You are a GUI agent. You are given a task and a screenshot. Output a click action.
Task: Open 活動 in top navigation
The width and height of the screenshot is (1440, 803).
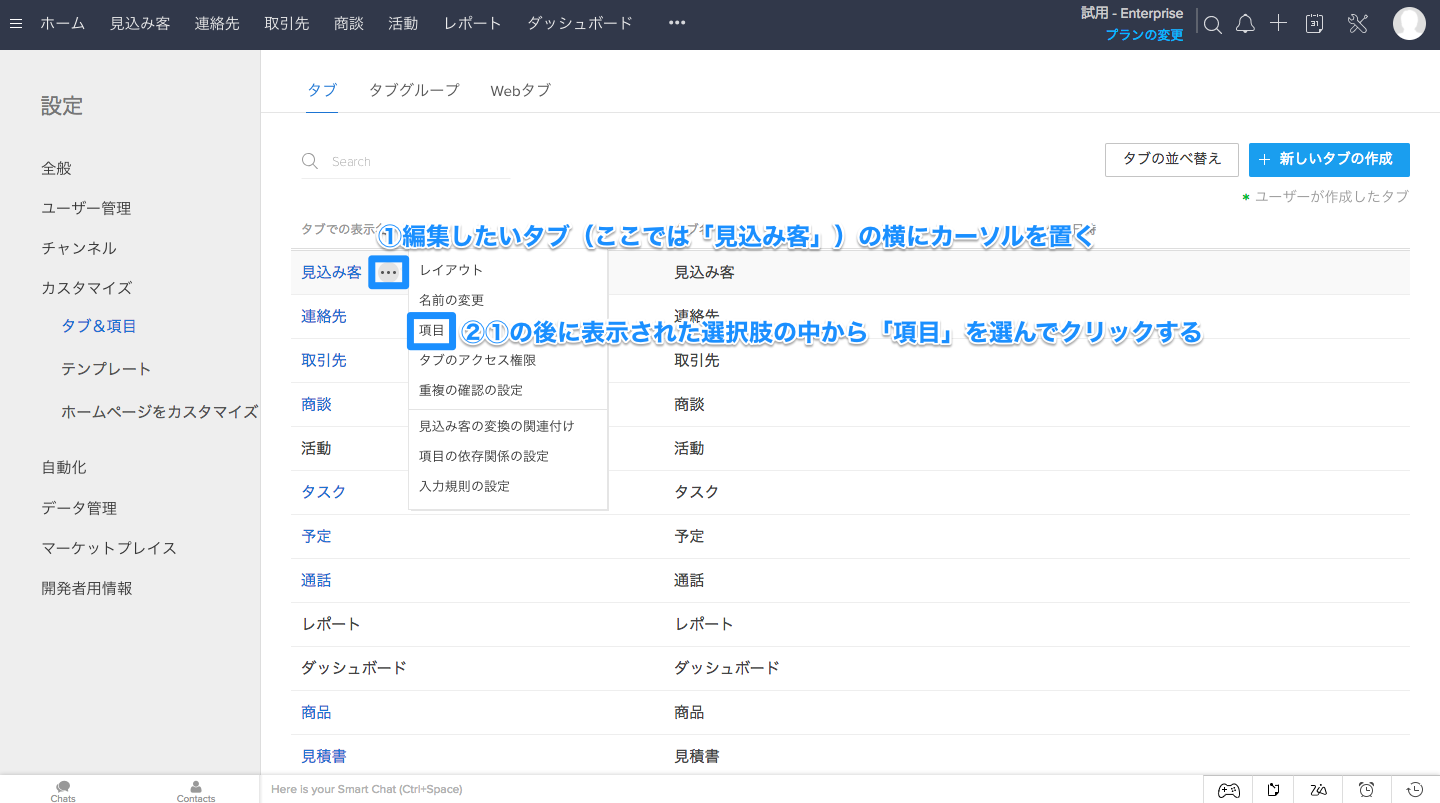coord(403,23)
